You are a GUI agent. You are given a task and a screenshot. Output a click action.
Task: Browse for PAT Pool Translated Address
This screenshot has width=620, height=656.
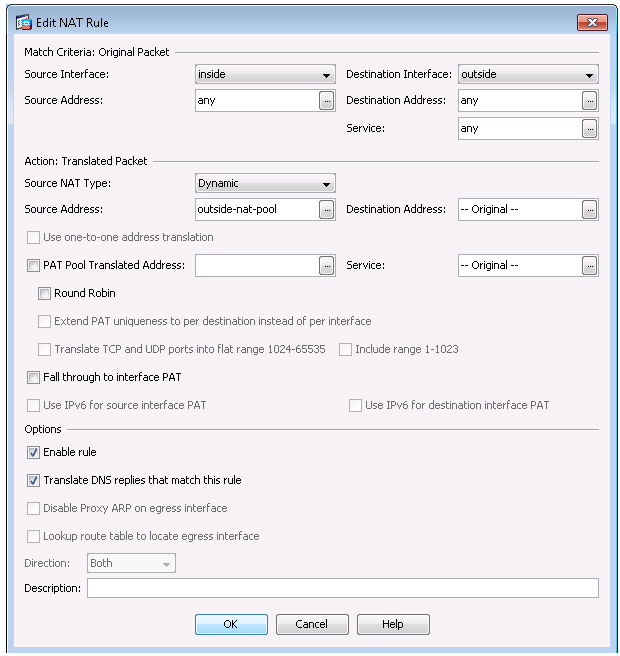coord(326,266)
